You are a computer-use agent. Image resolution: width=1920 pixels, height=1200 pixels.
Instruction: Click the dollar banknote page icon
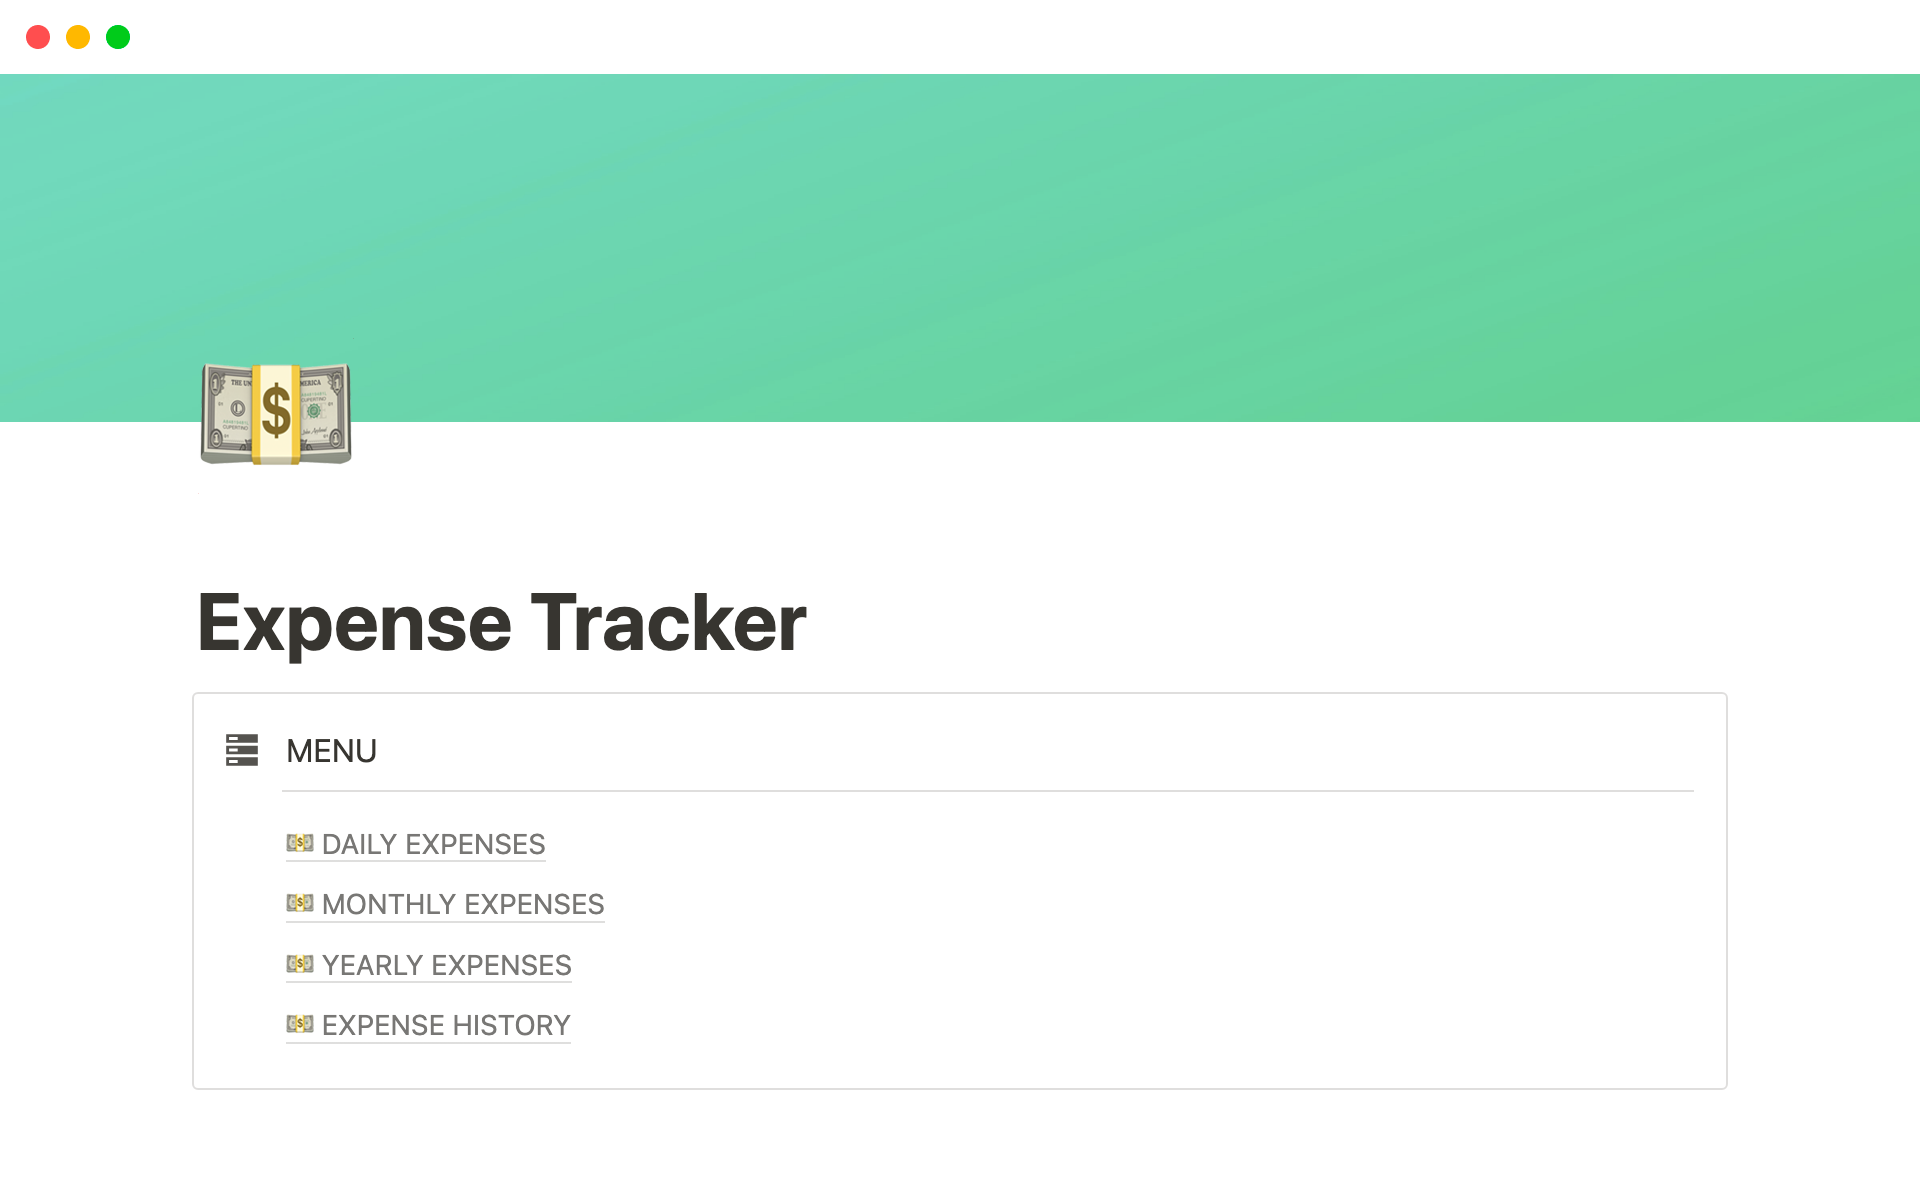pyautogui.click(x=276, y=414)
